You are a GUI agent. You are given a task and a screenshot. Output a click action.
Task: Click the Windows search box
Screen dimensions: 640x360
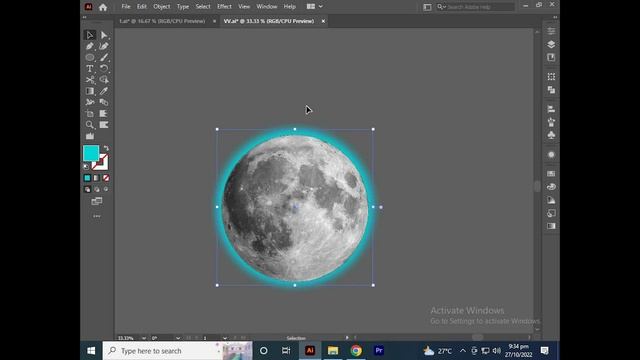[178, 351]
